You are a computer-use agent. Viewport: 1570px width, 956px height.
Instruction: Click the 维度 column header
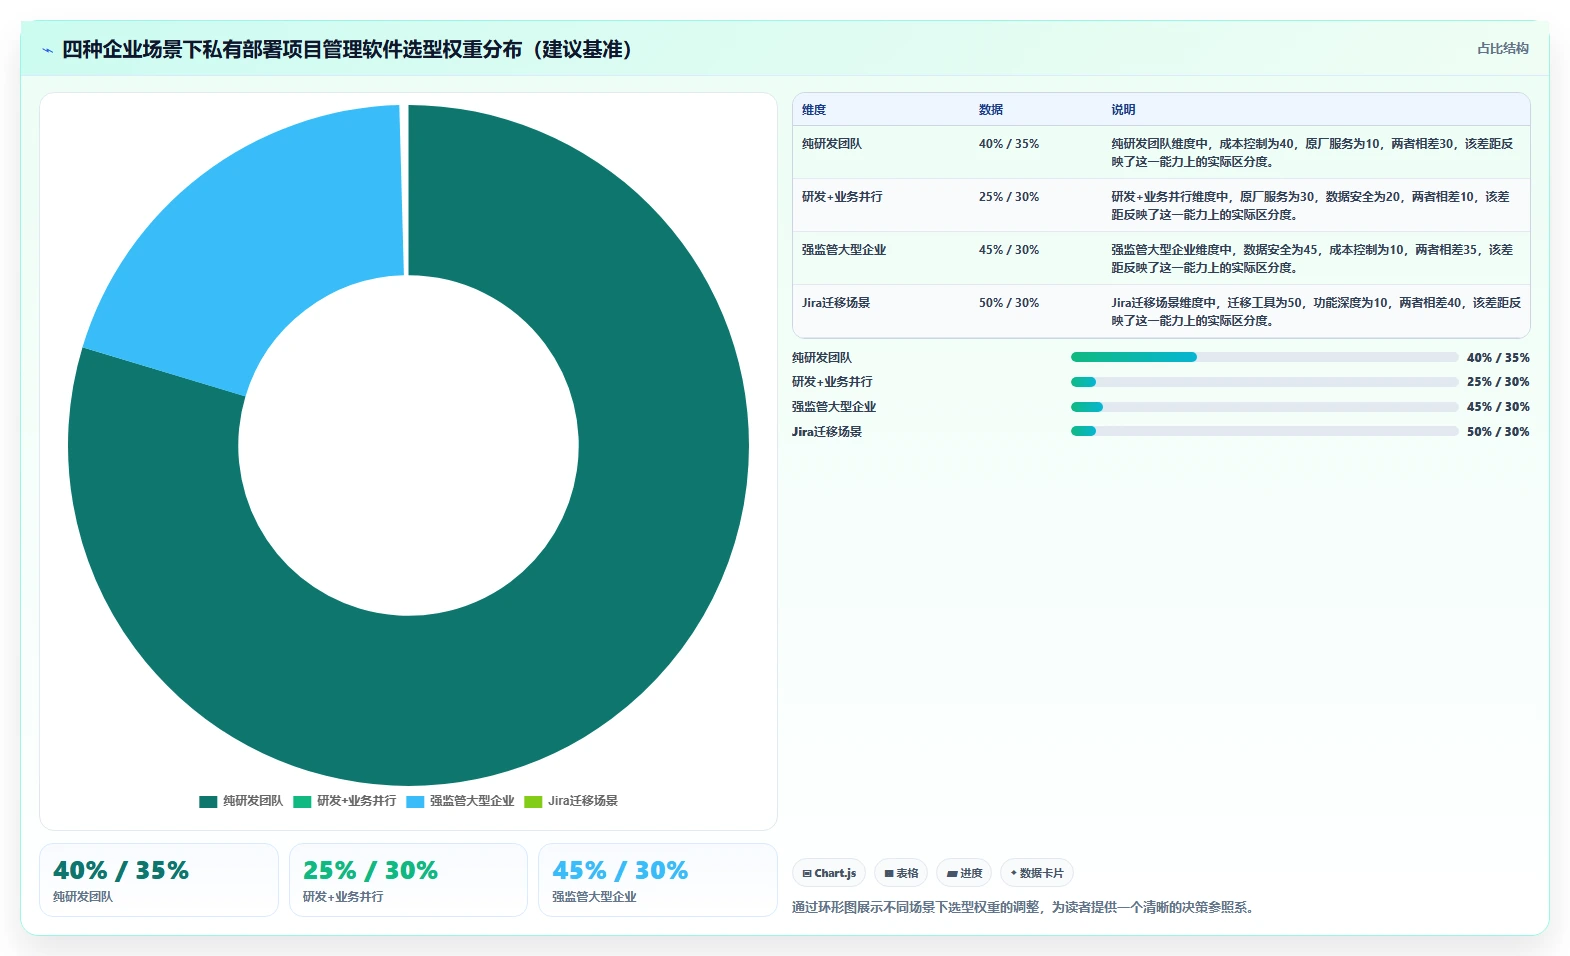(x=814, y=110)
